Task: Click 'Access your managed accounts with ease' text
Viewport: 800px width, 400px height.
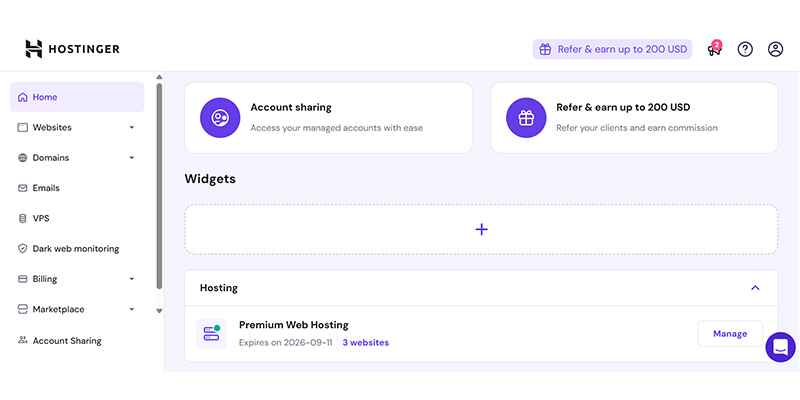Action: [x=336, y=128]
